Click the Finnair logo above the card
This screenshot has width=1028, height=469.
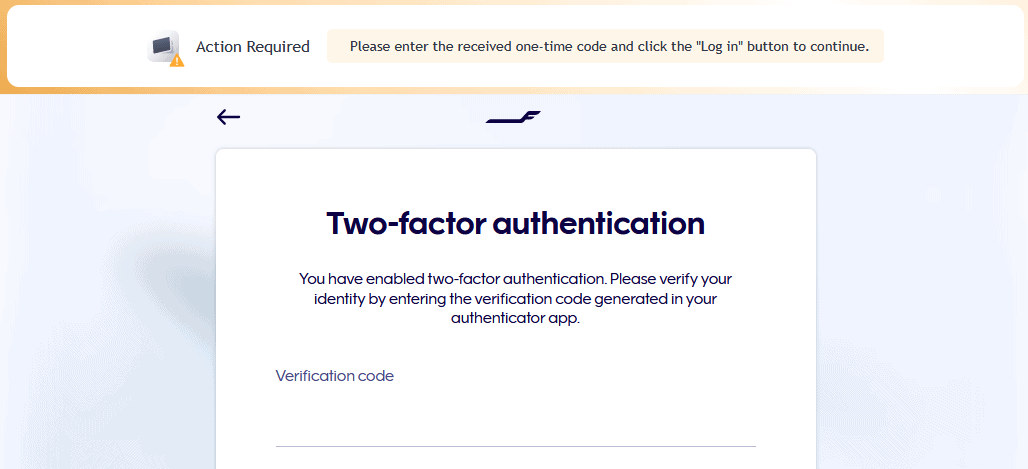(513, 118)
